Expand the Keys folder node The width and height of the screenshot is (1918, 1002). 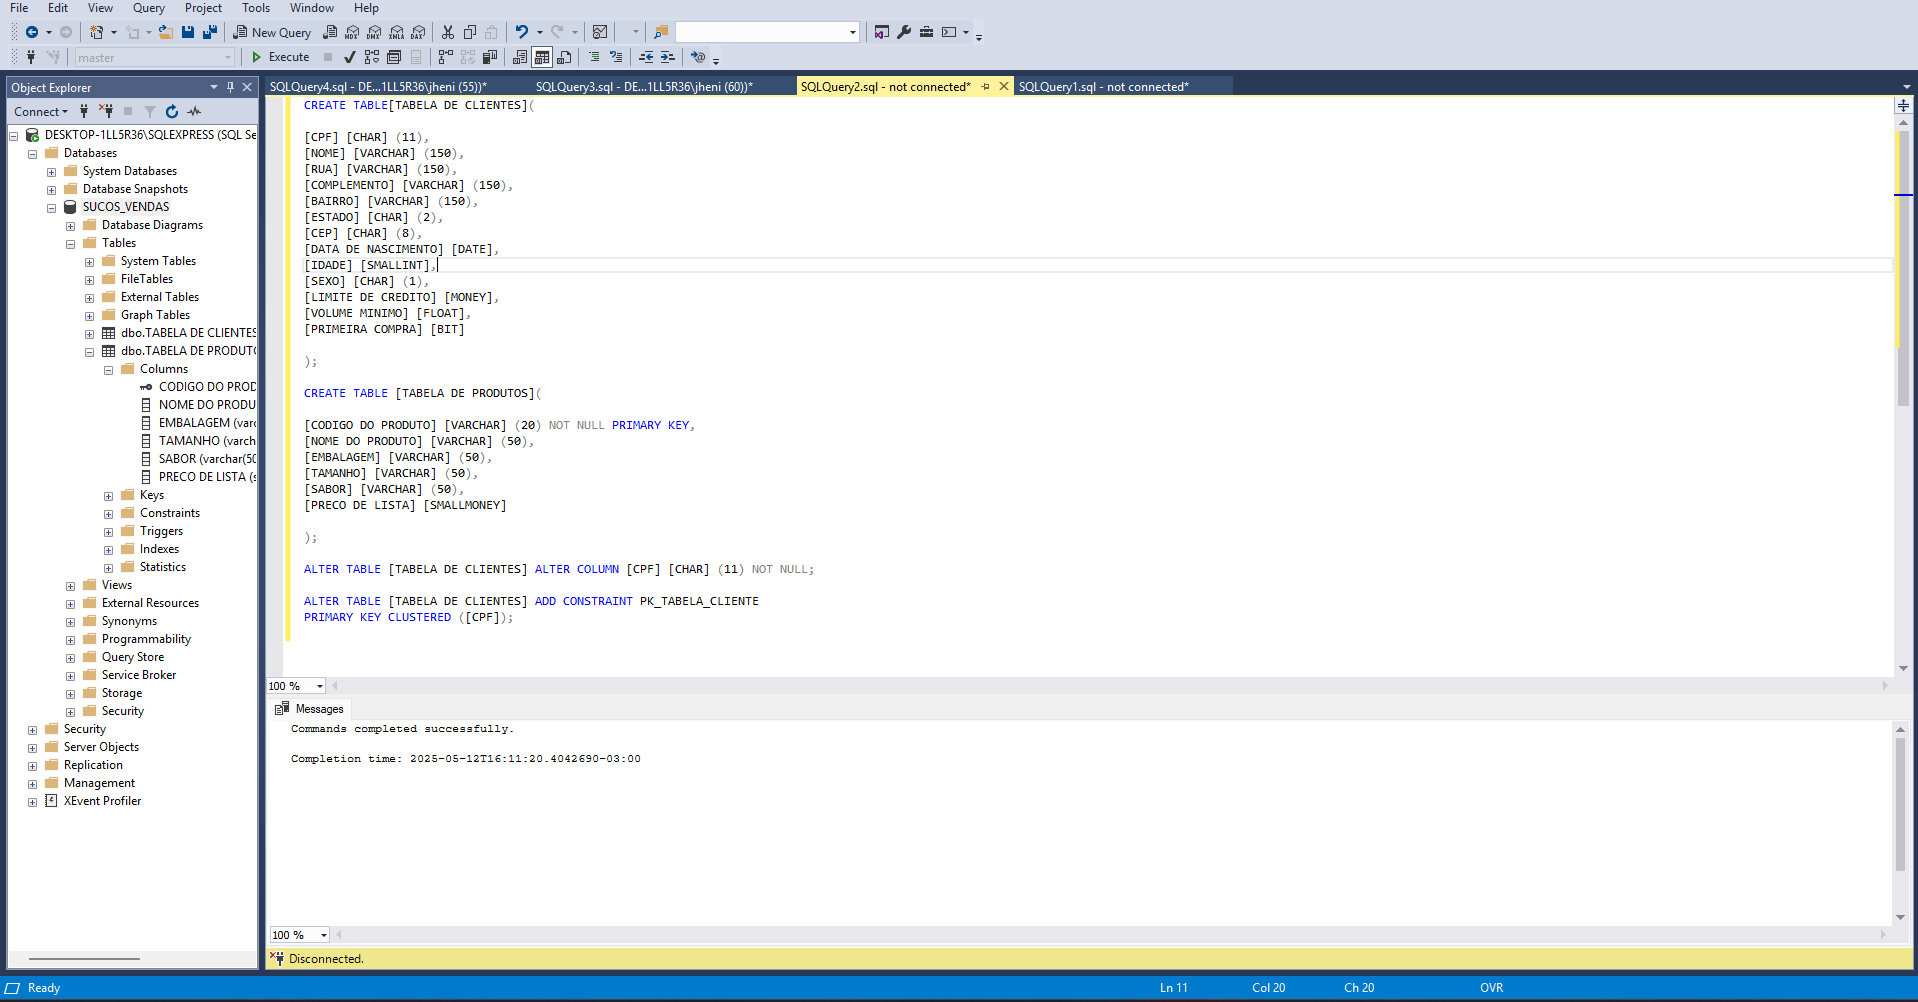pyautogui.click(x=108, y=496)
